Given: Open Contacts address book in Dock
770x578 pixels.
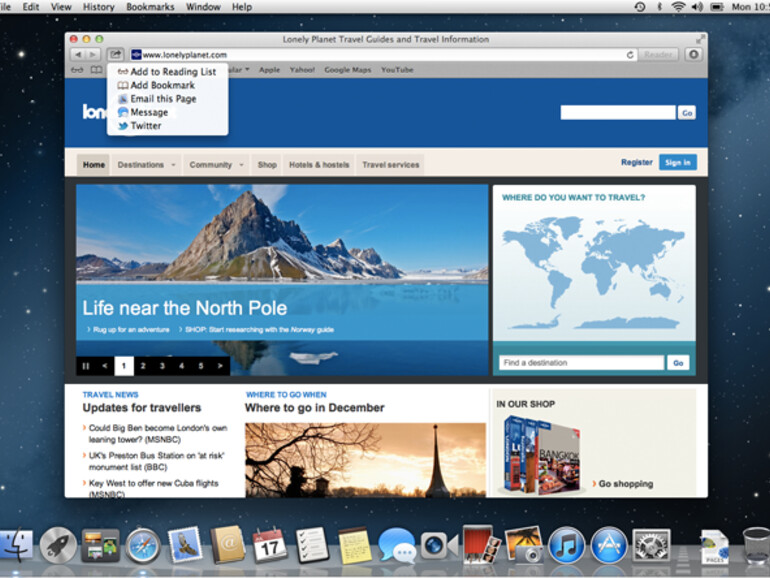Looking at the screenshot, I should click(227, 545).
